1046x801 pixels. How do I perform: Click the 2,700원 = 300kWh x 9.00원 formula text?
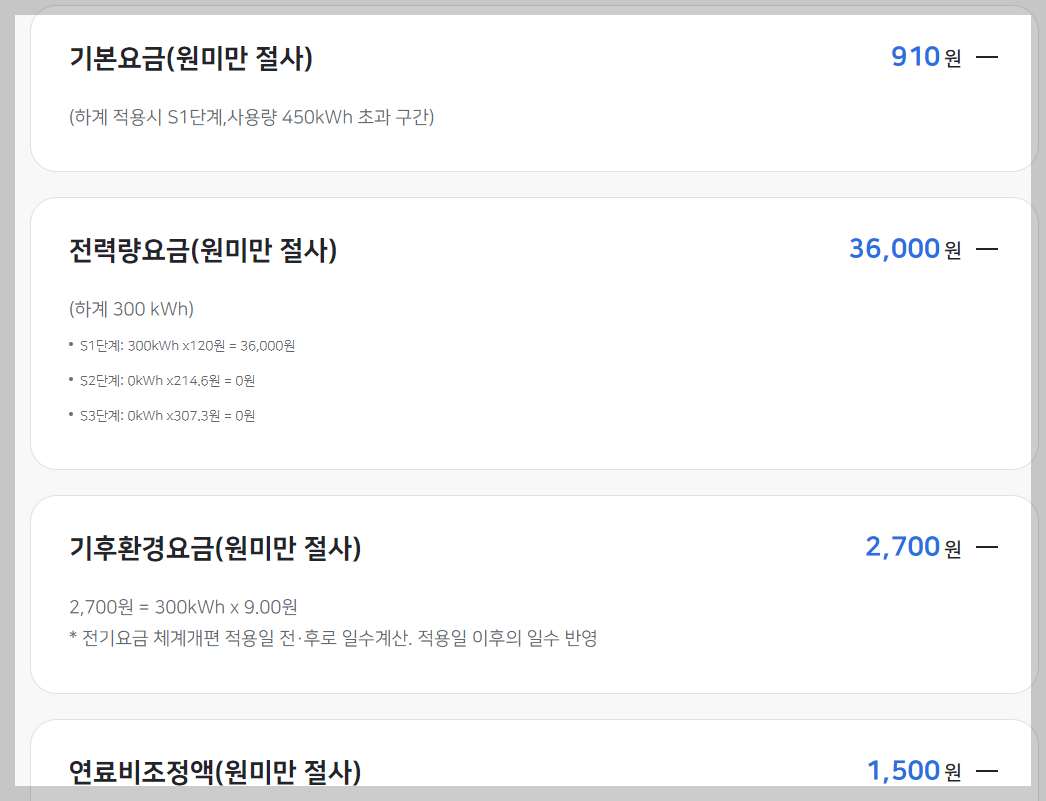185,606
